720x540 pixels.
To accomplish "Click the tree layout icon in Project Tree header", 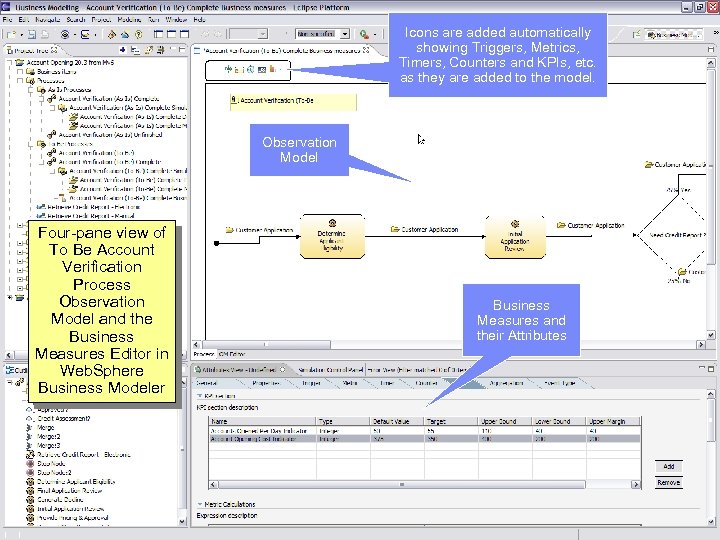I will click(135, 50).
